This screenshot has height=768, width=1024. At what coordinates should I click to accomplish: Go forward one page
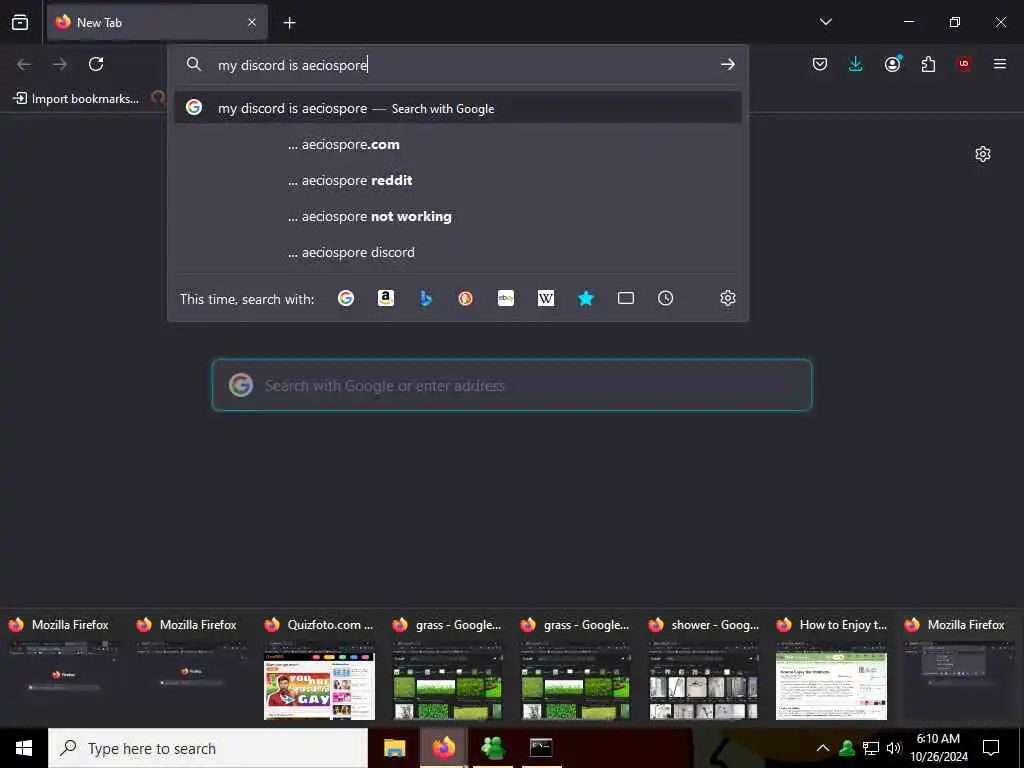pyautogui.click(x=60, y=64)
